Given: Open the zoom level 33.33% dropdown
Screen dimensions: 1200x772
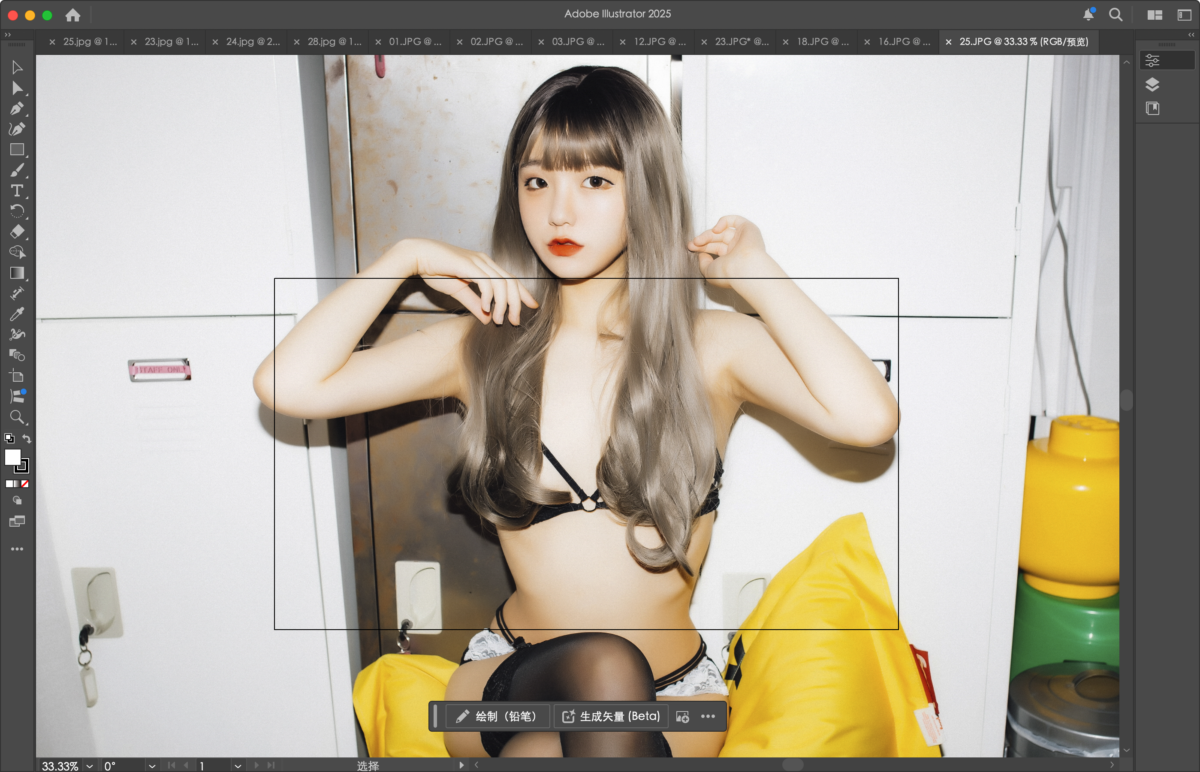Looking at the screenshot, I should 90,765.
